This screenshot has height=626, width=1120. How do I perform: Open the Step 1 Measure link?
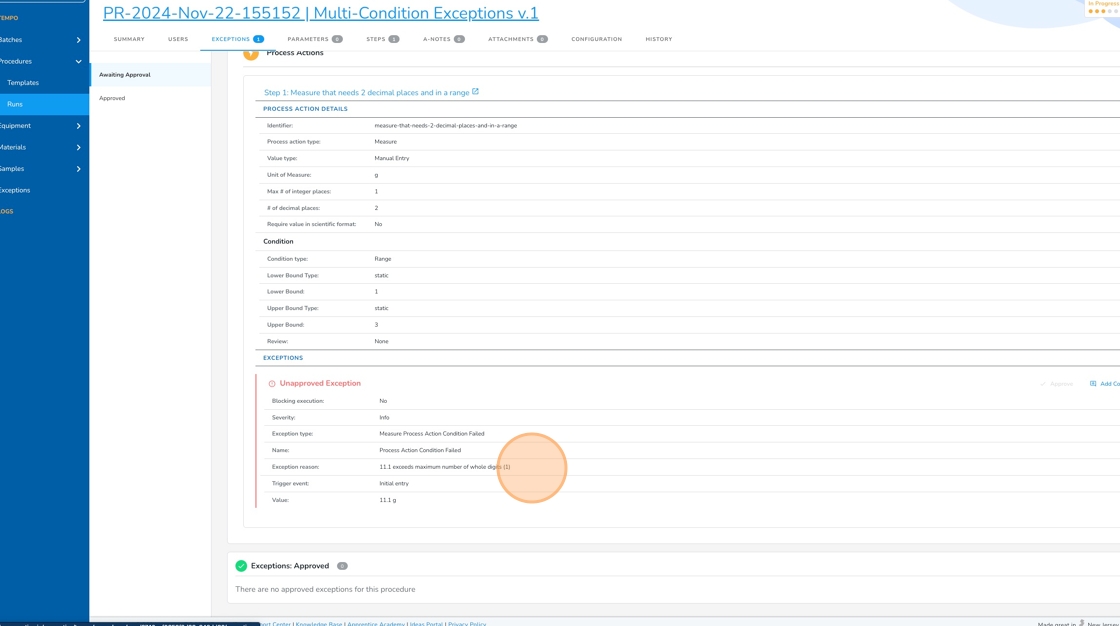pos(366,92)
